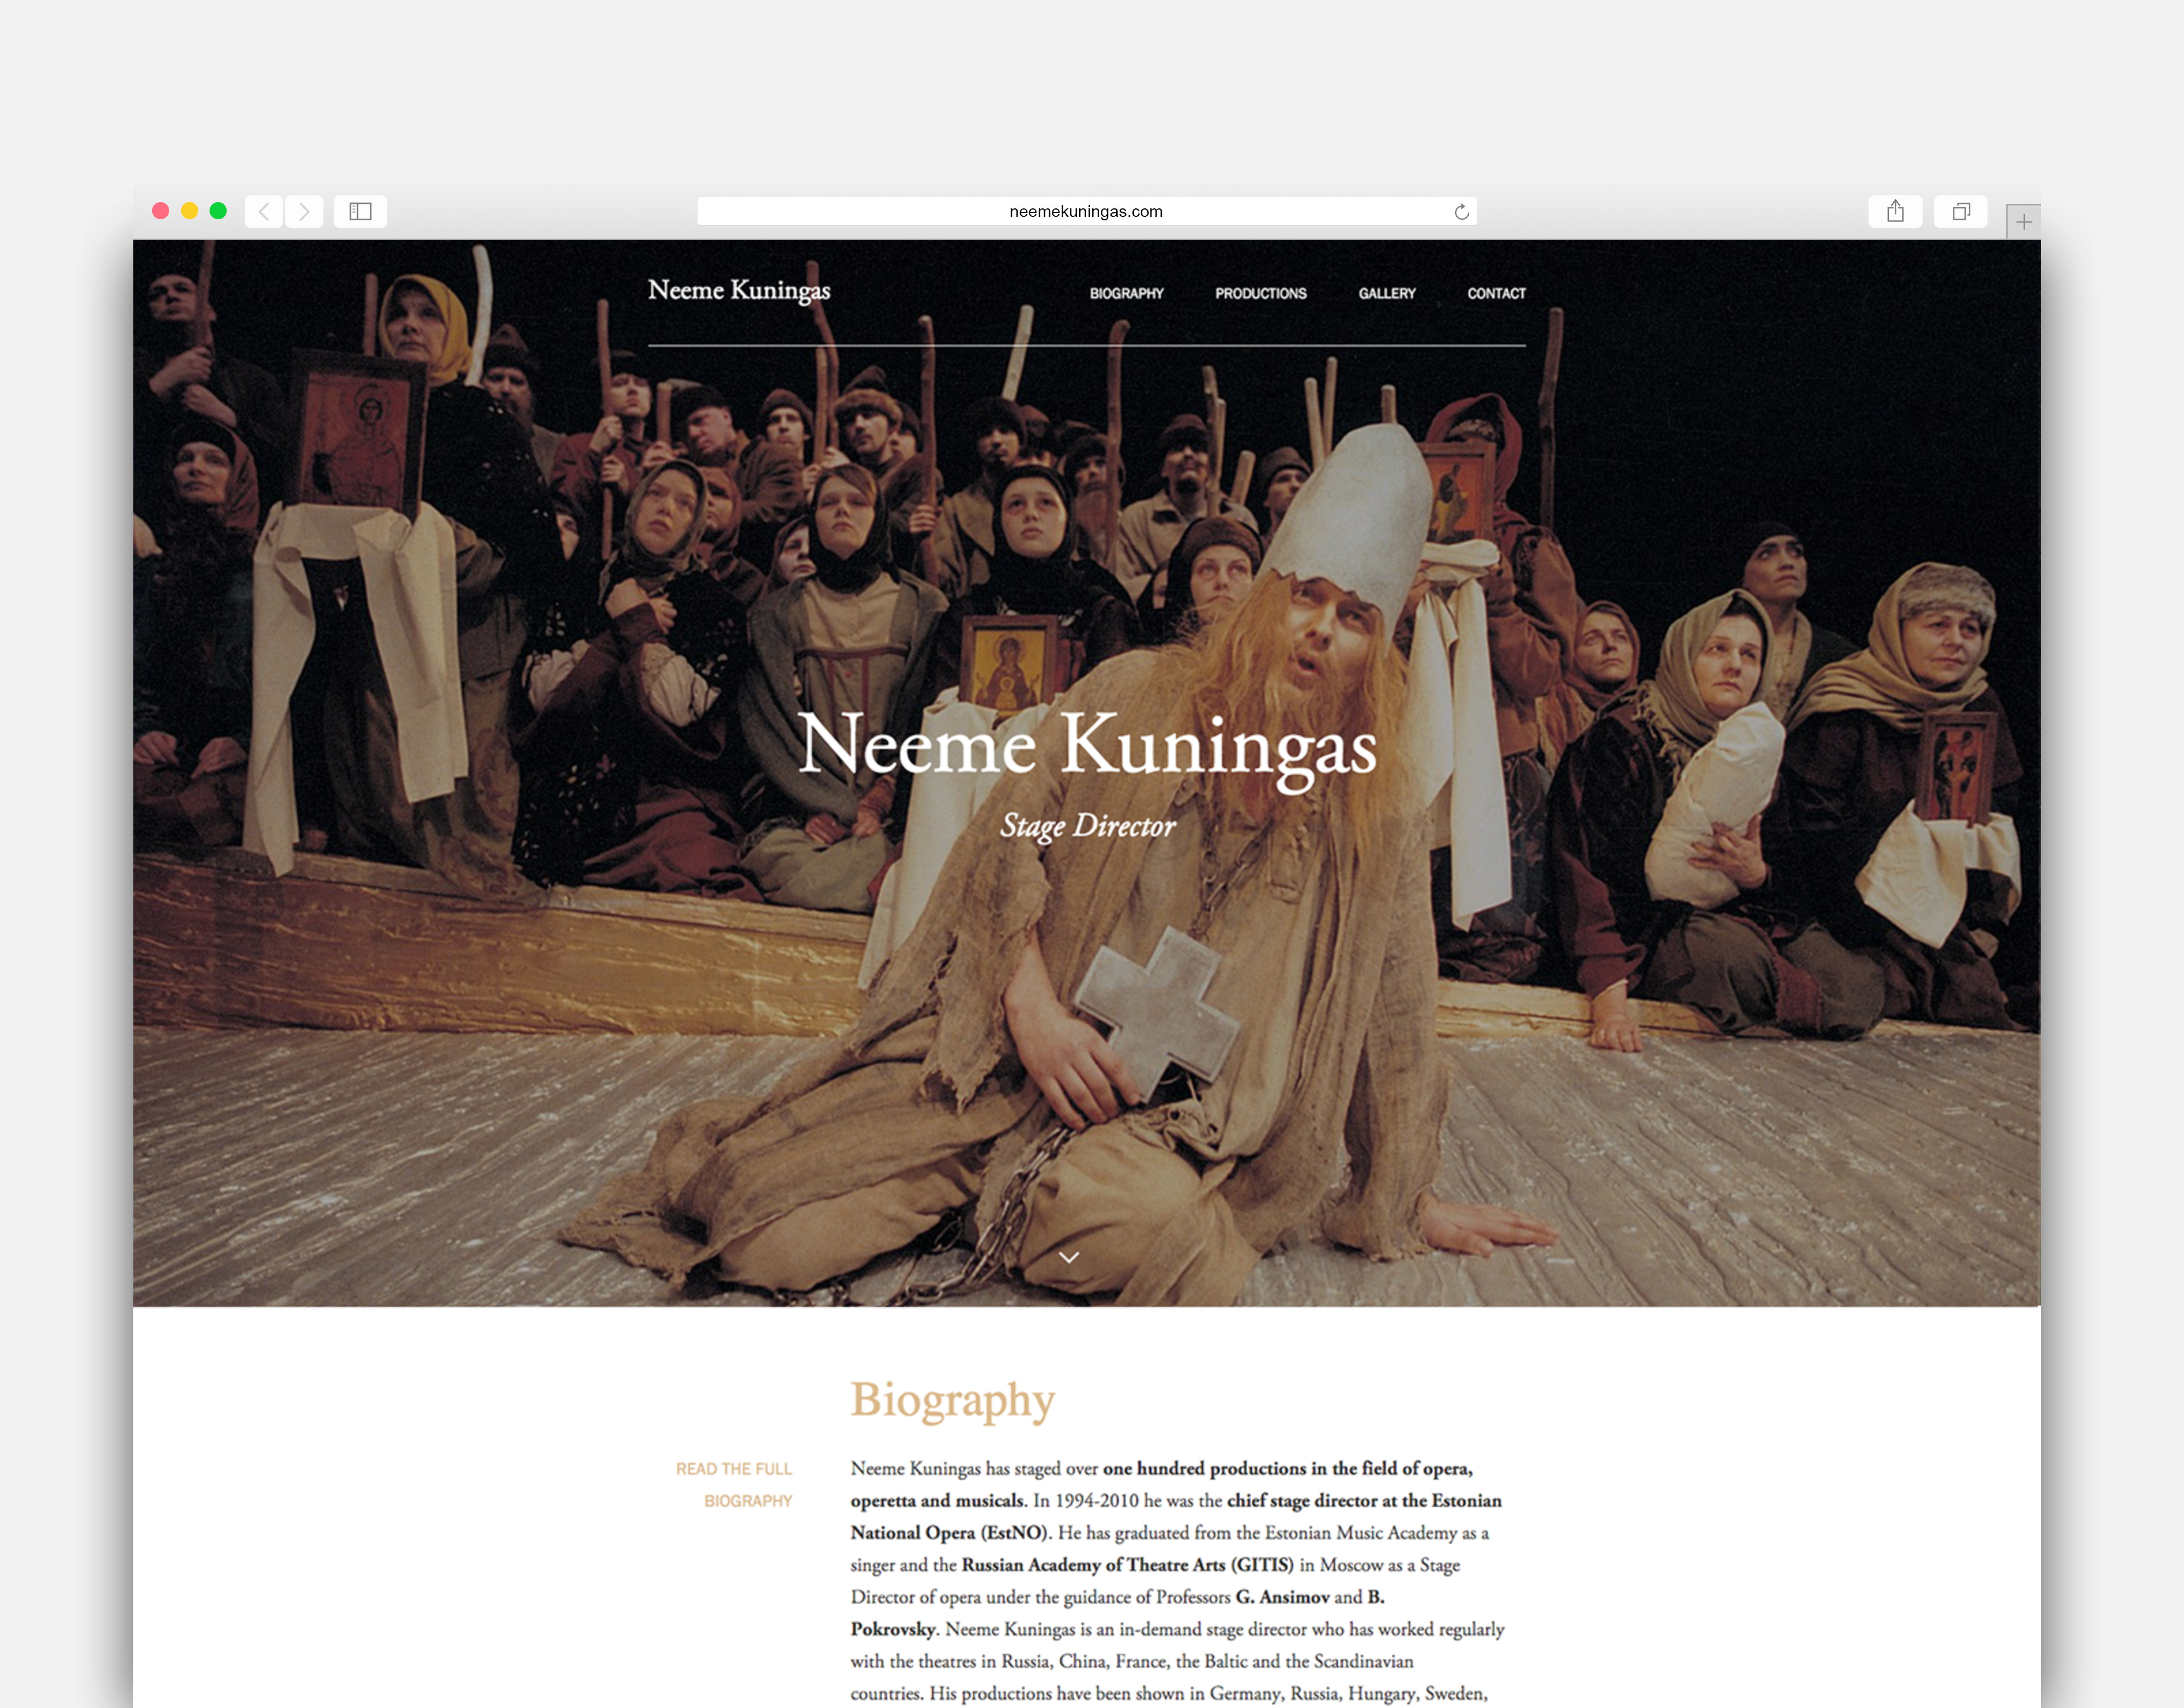Image resolution: width=2184 pixels, height=1708 pixels.
Task: Click the yellow minimize window button
Action: click(189, 211)
